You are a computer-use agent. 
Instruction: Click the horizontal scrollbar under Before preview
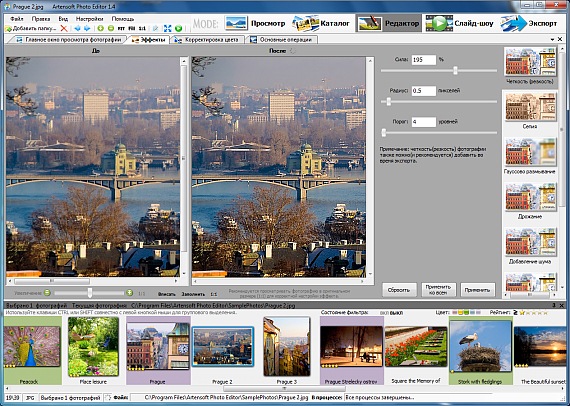(x=93, y=281)
